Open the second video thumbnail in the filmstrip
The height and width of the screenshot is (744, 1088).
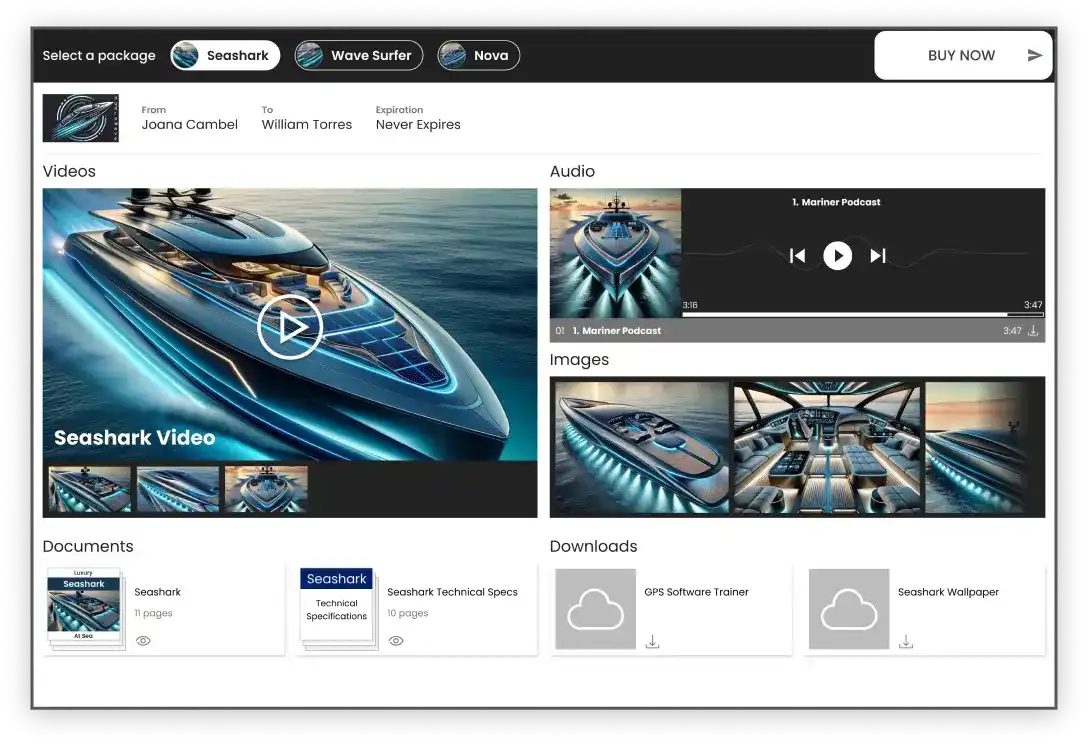point(177,489)
